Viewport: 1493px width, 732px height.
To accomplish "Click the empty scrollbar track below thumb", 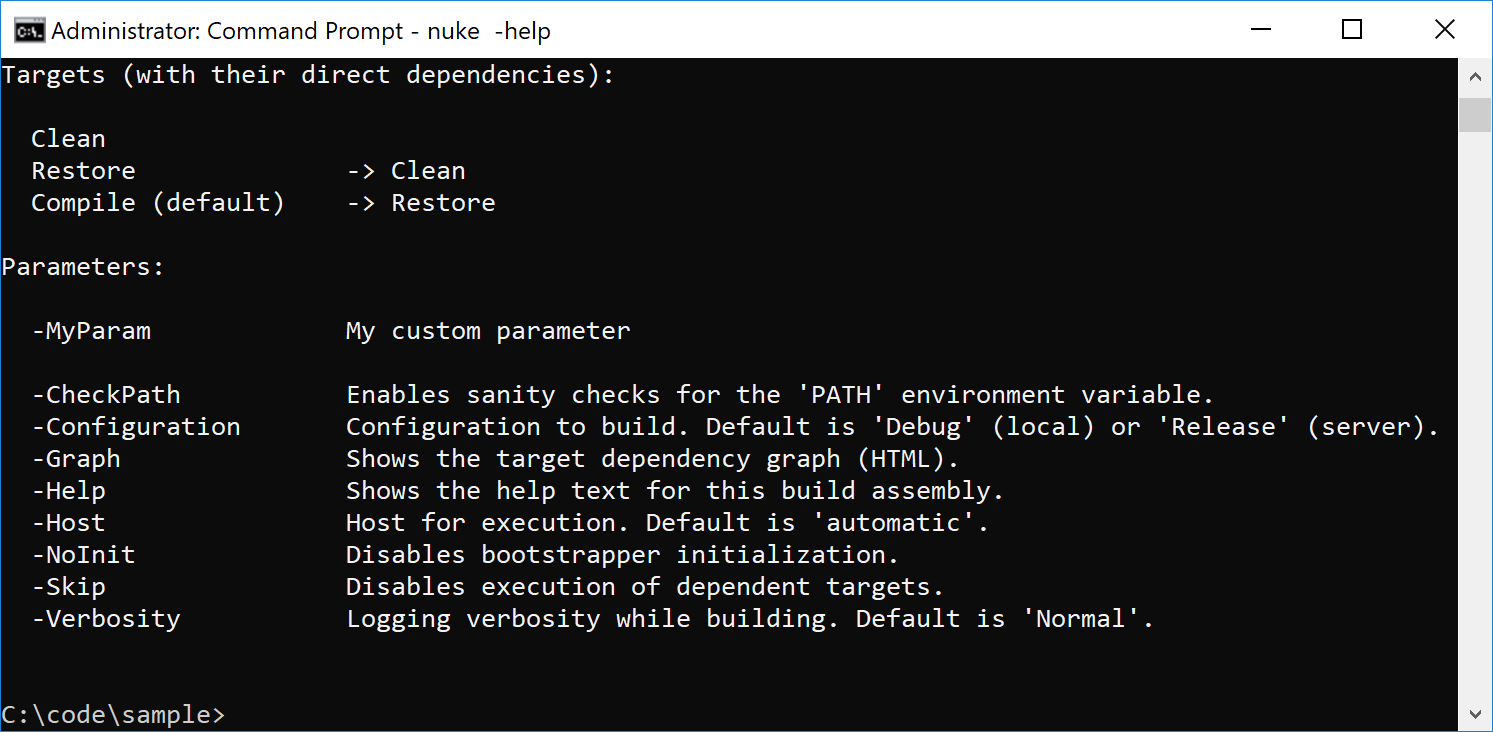I will [1474, 415].
